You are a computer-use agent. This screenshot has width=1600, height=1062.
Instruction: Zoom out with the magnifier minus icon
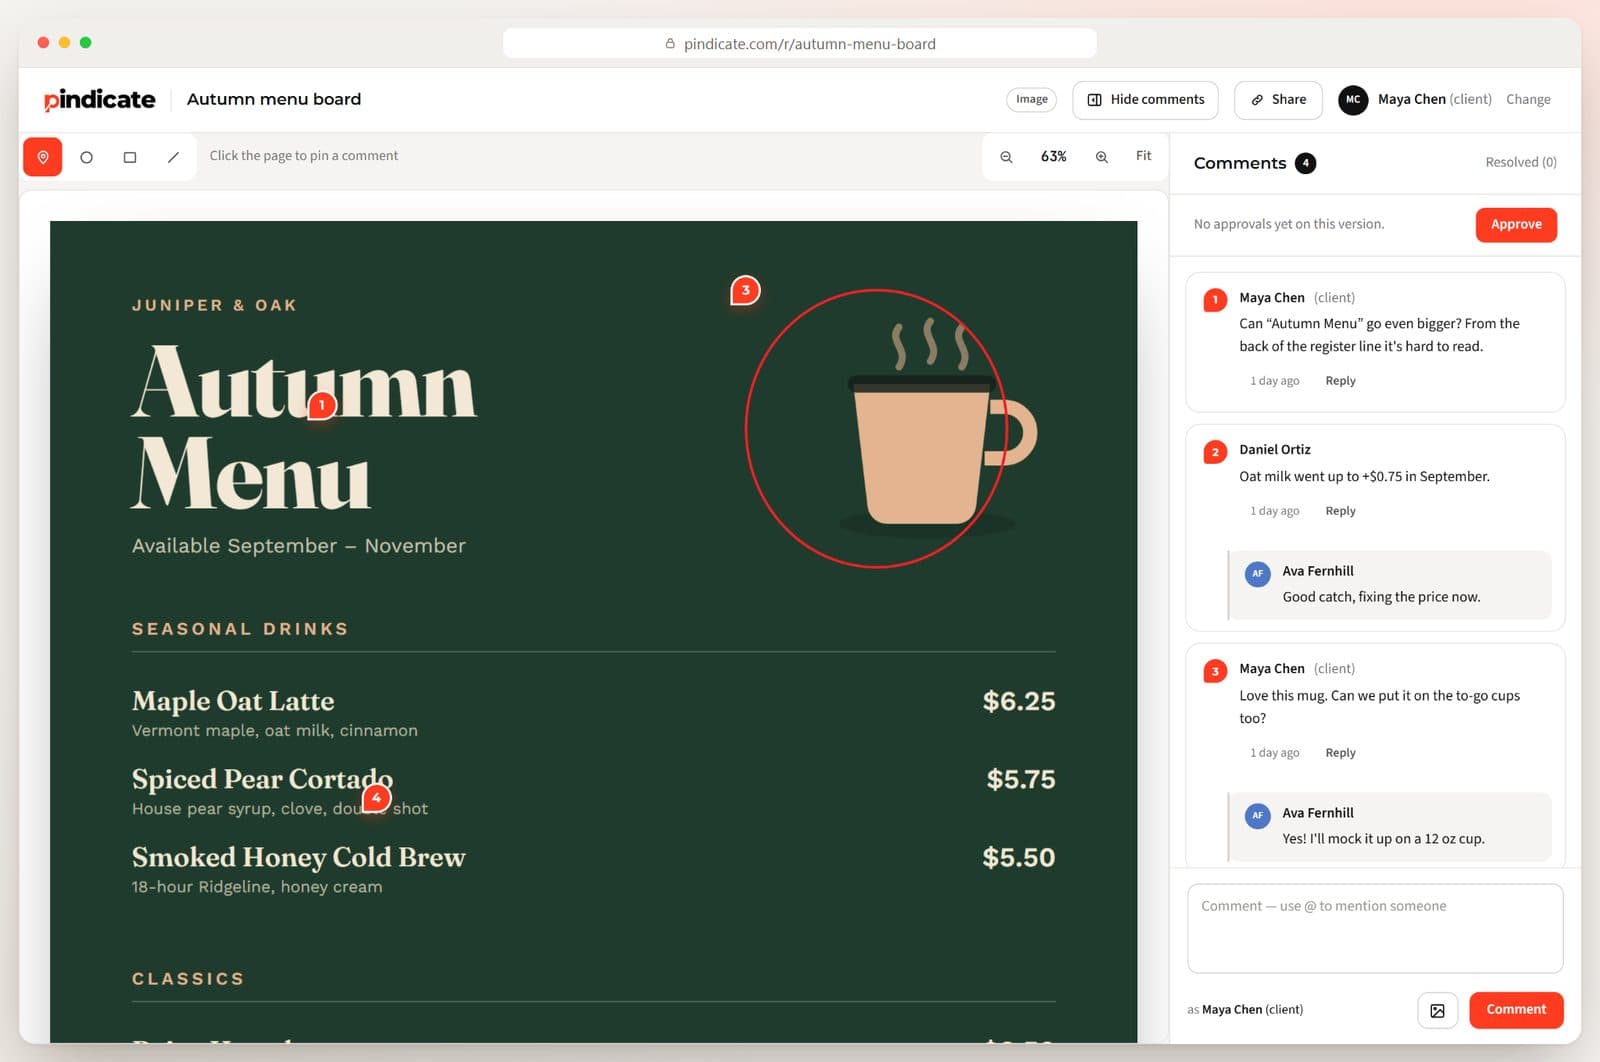click(x=1006, y=157)
